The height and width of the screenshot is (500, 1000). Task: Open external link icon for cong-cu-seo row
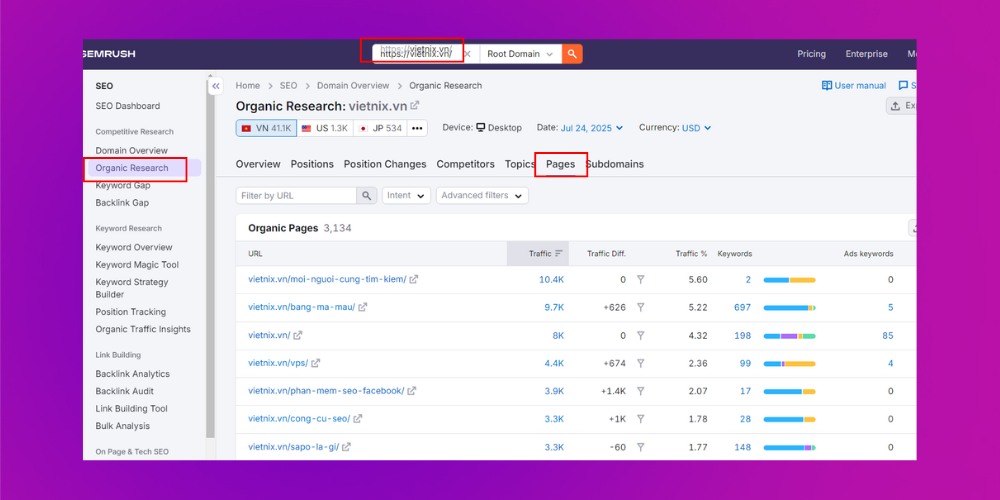click(358, 419)
